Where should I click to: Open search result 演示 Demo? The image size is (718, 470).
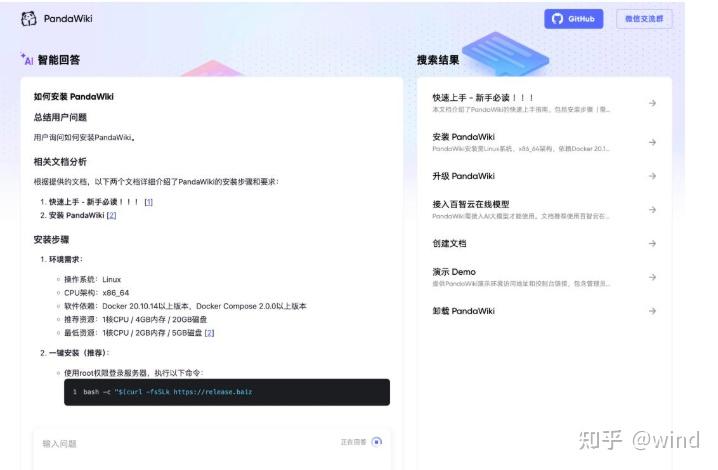click(x=544, y=277)
